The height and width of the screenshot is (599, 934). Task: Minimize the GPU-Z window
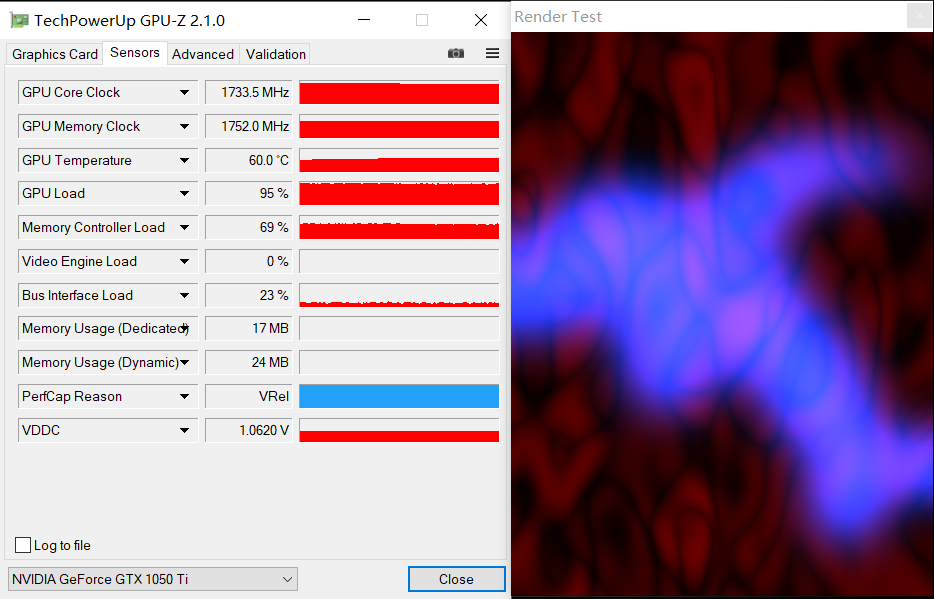(364, 20)
